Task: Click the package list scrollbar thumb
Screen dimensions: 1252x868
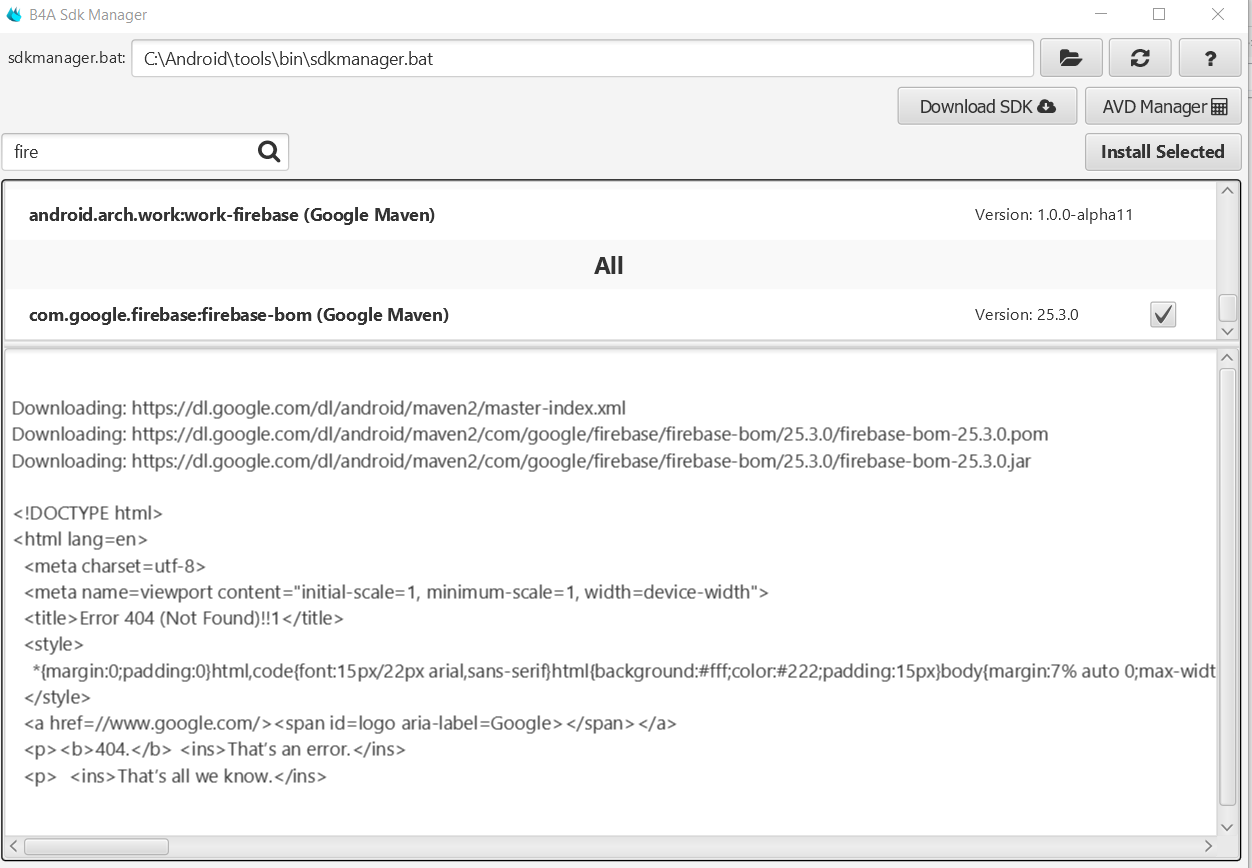Action: (x=1228, y=308)
